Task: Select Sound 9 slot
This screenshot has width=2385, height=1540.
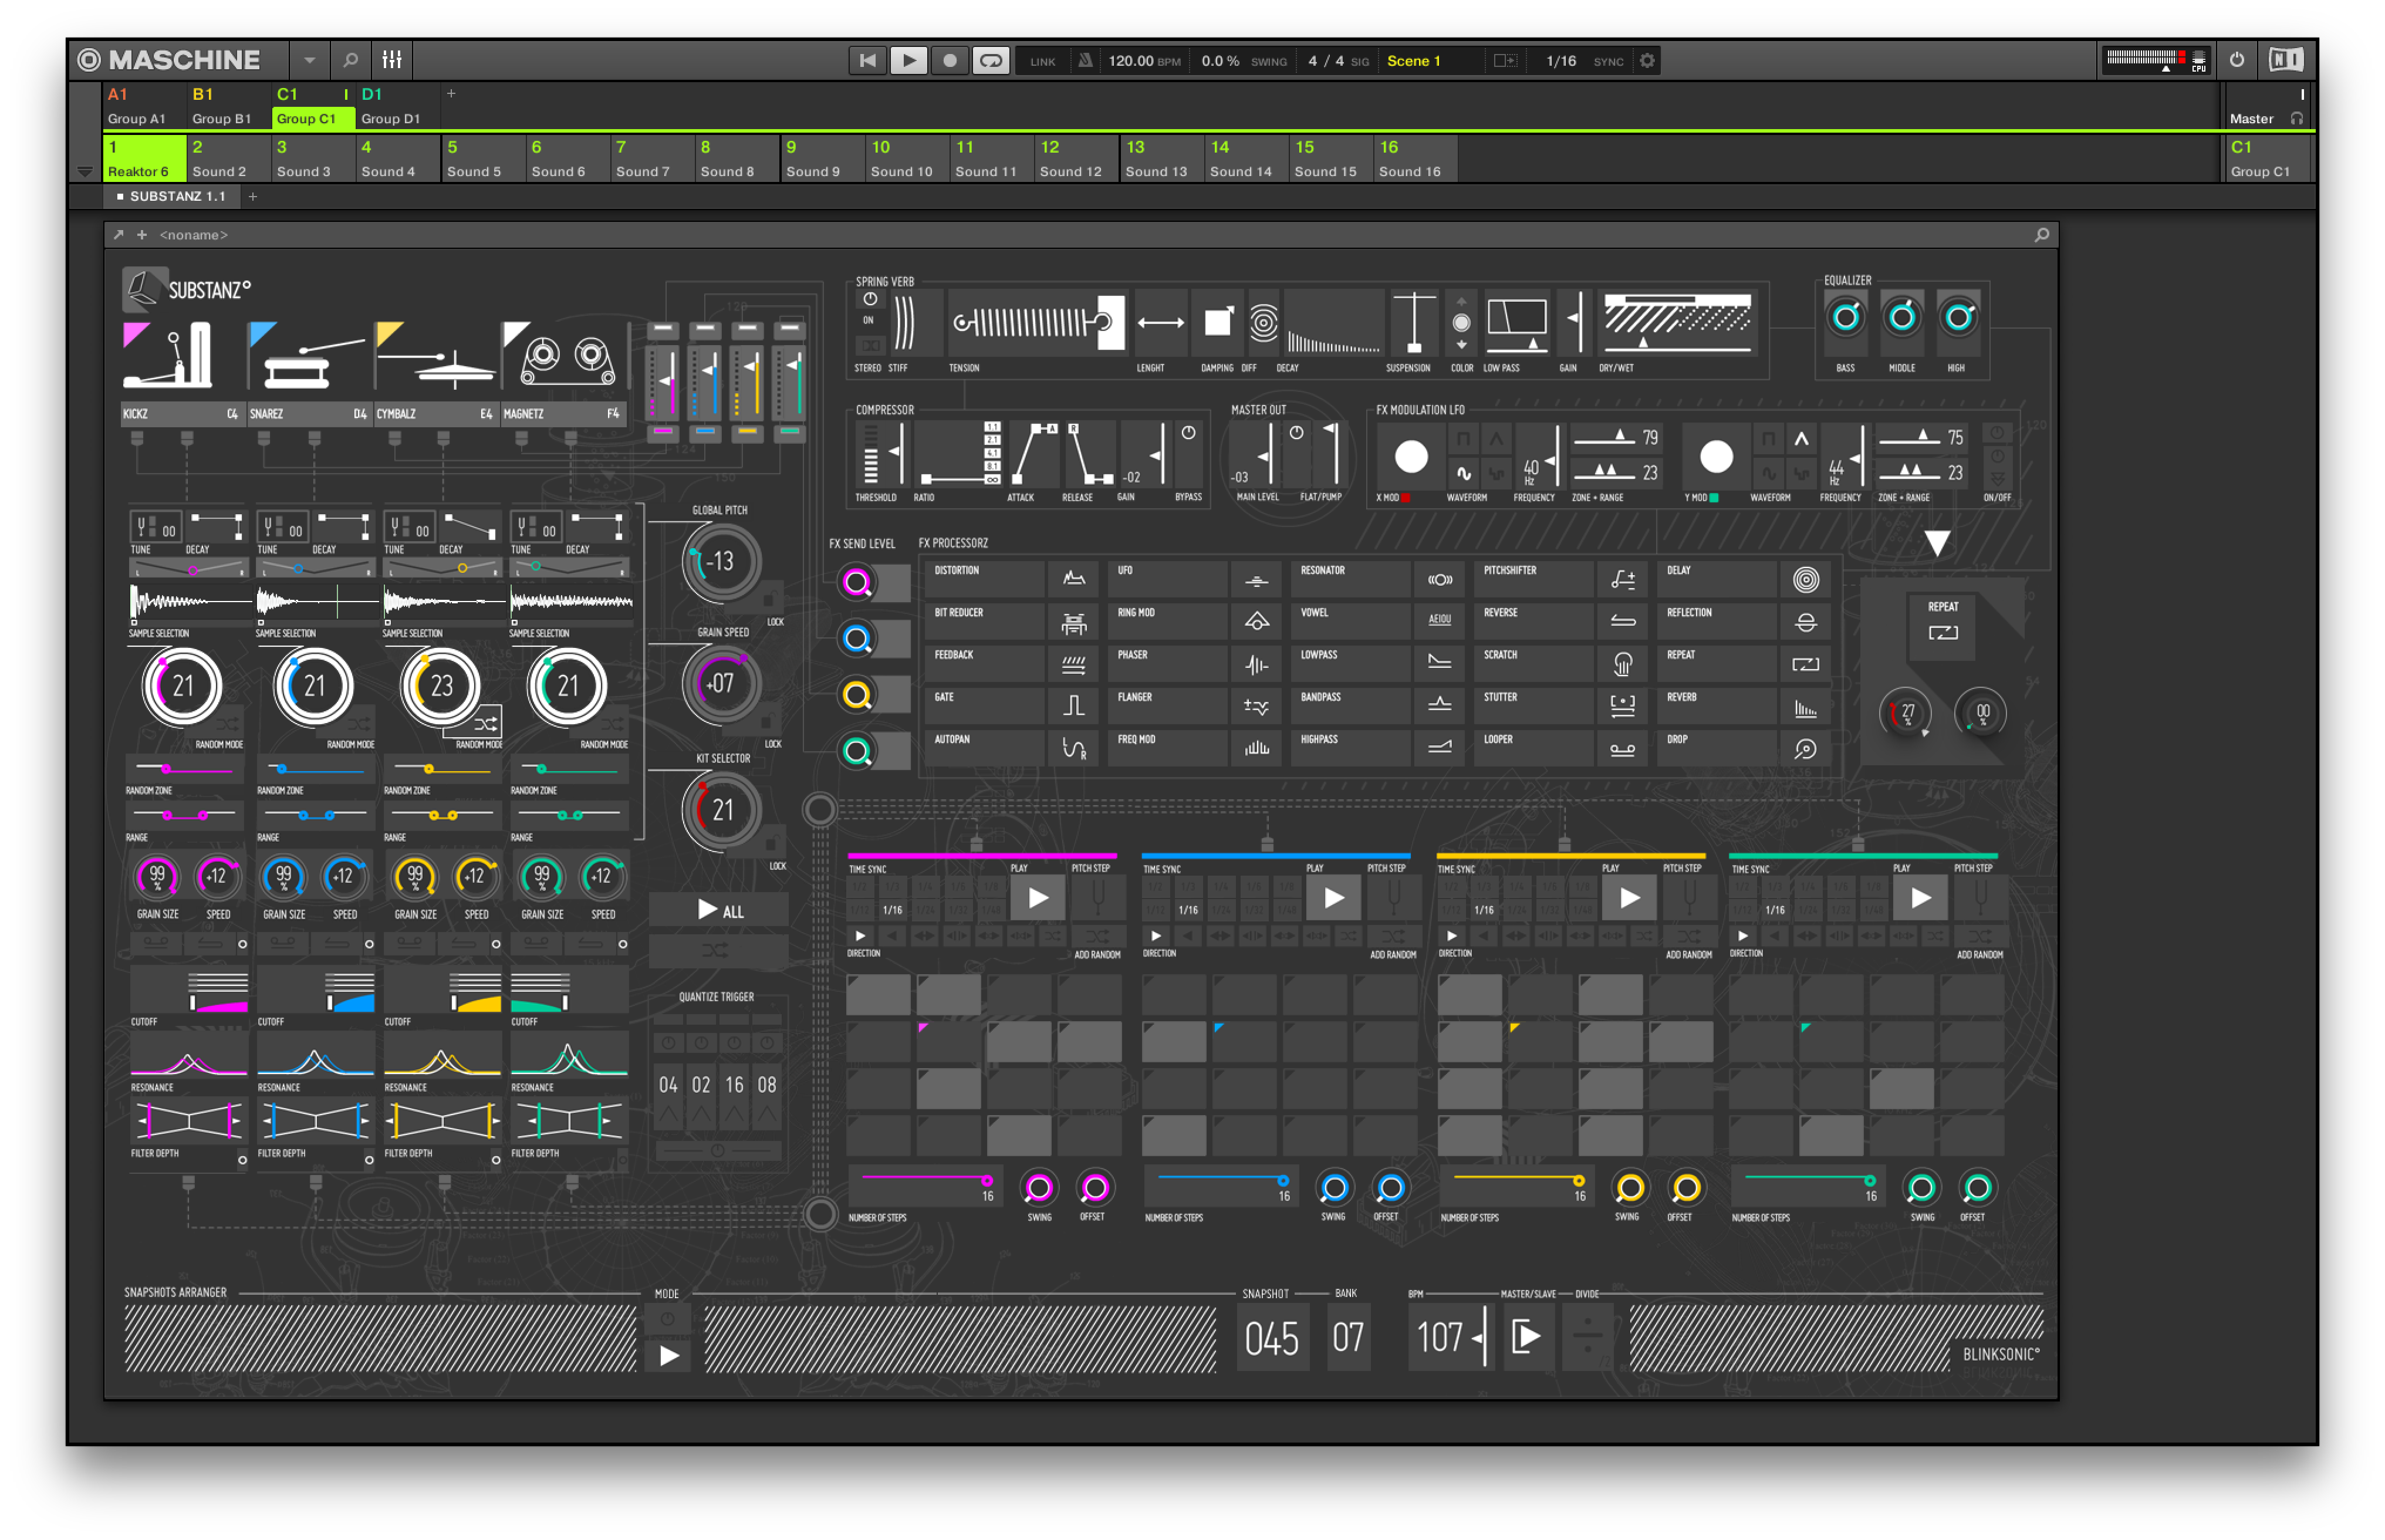Action: click(x=821, y=158)
